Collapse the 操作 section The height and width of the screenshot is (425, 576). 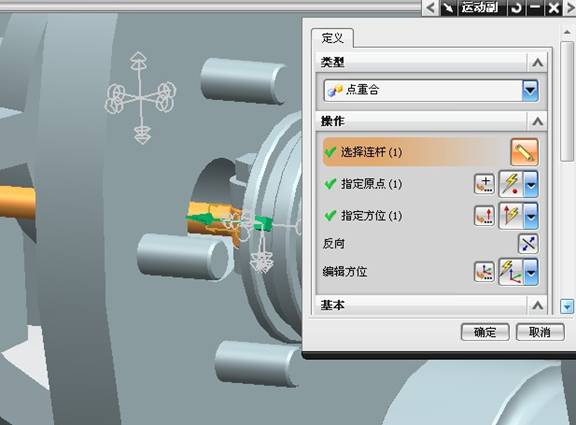pos(537,121)
